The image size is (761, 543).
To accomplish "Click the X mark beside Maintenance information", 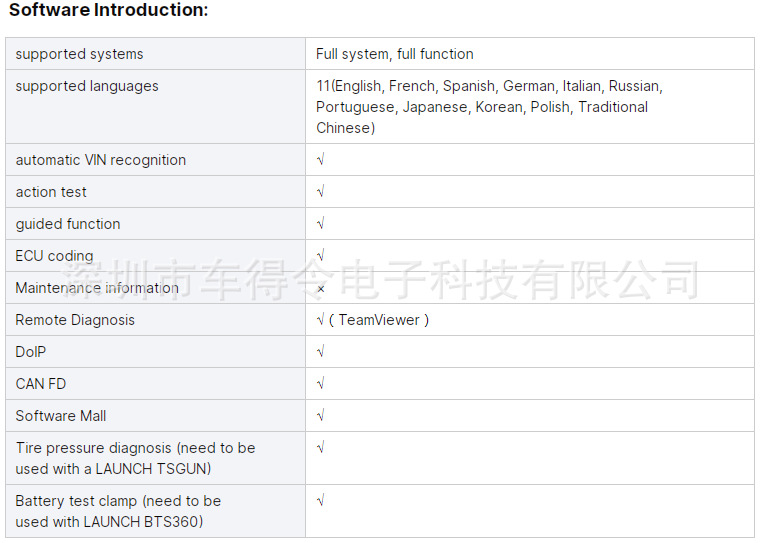I will coord(320,289).
